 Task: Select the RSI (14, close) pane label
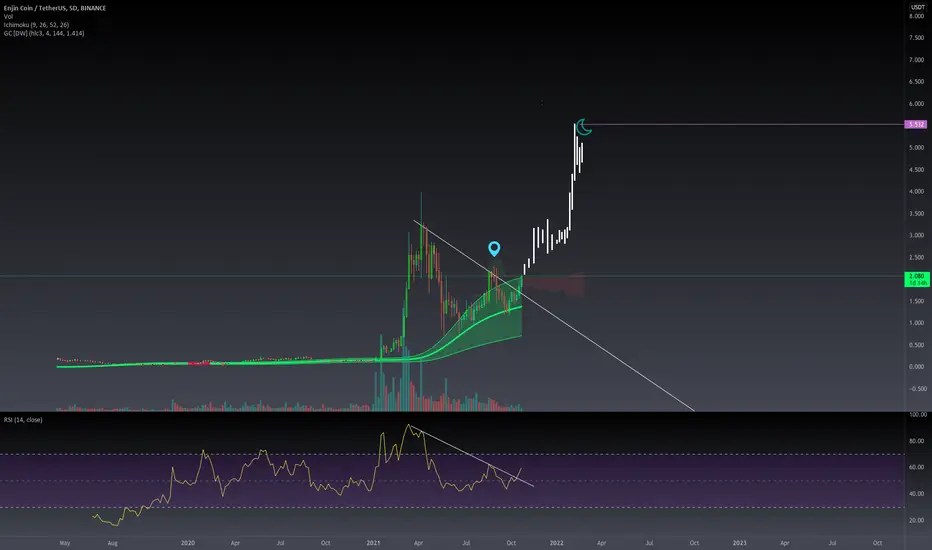click(x=23, y=420)
